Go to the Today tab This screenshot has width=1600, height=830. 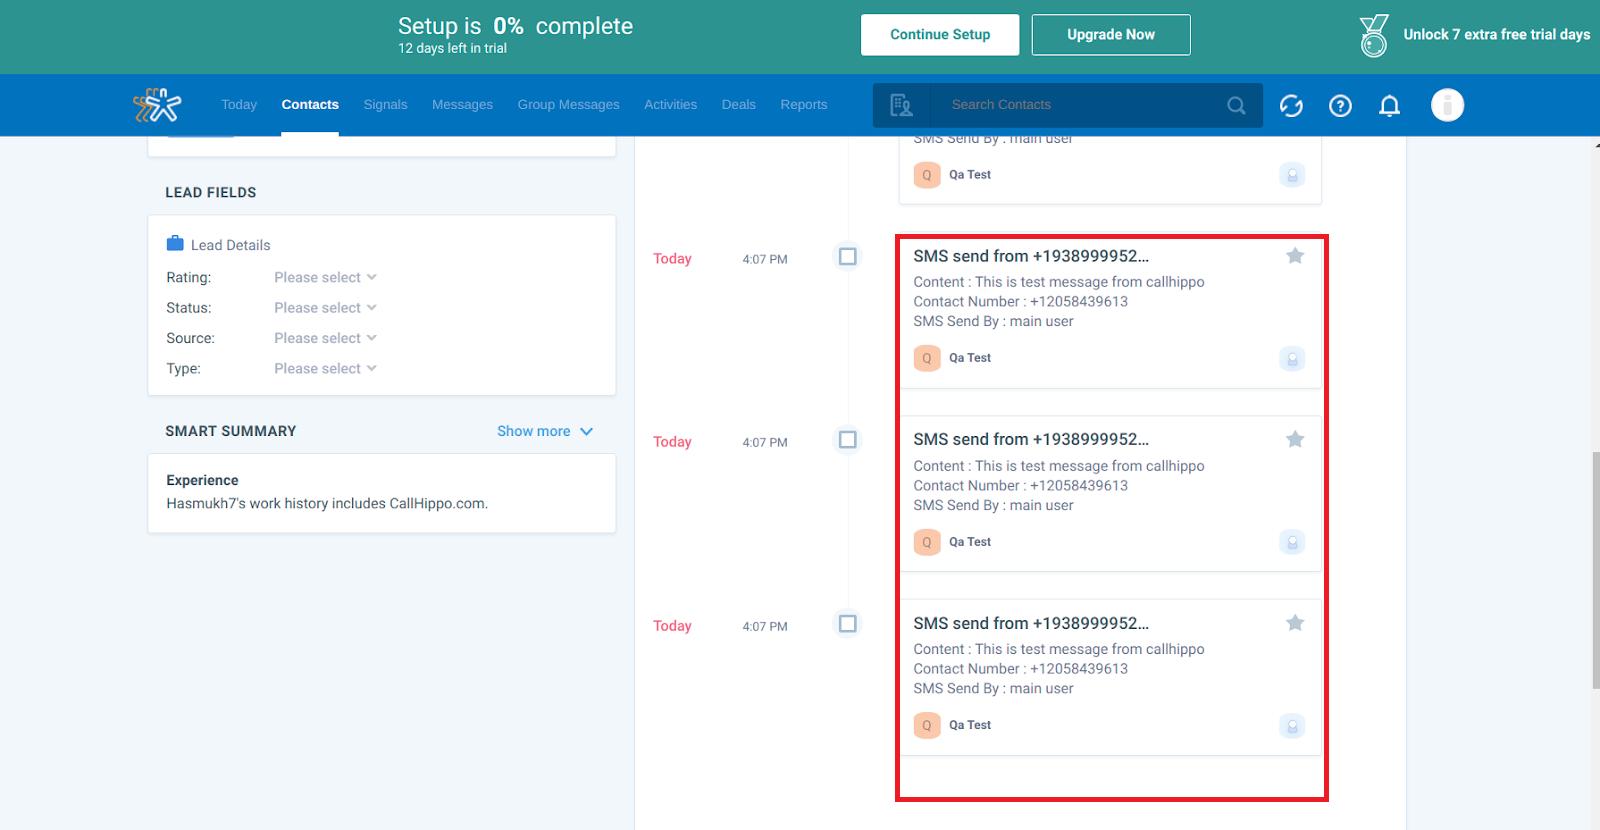(239, 105)
